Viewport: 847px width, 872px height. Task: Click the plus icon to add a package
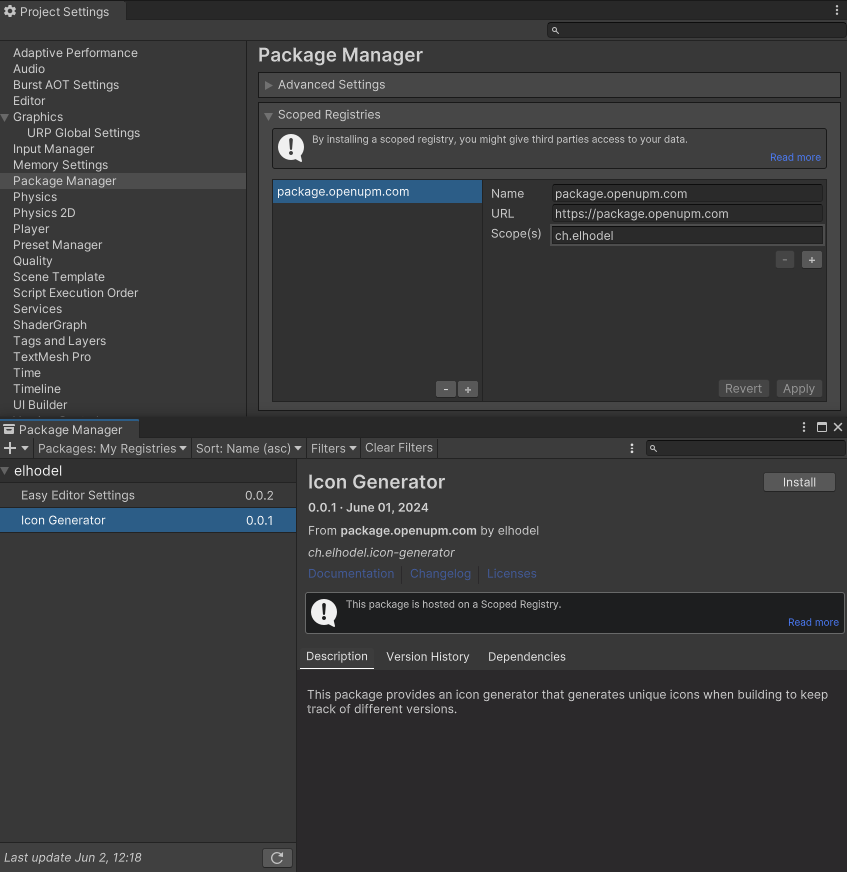pos(9,448)
